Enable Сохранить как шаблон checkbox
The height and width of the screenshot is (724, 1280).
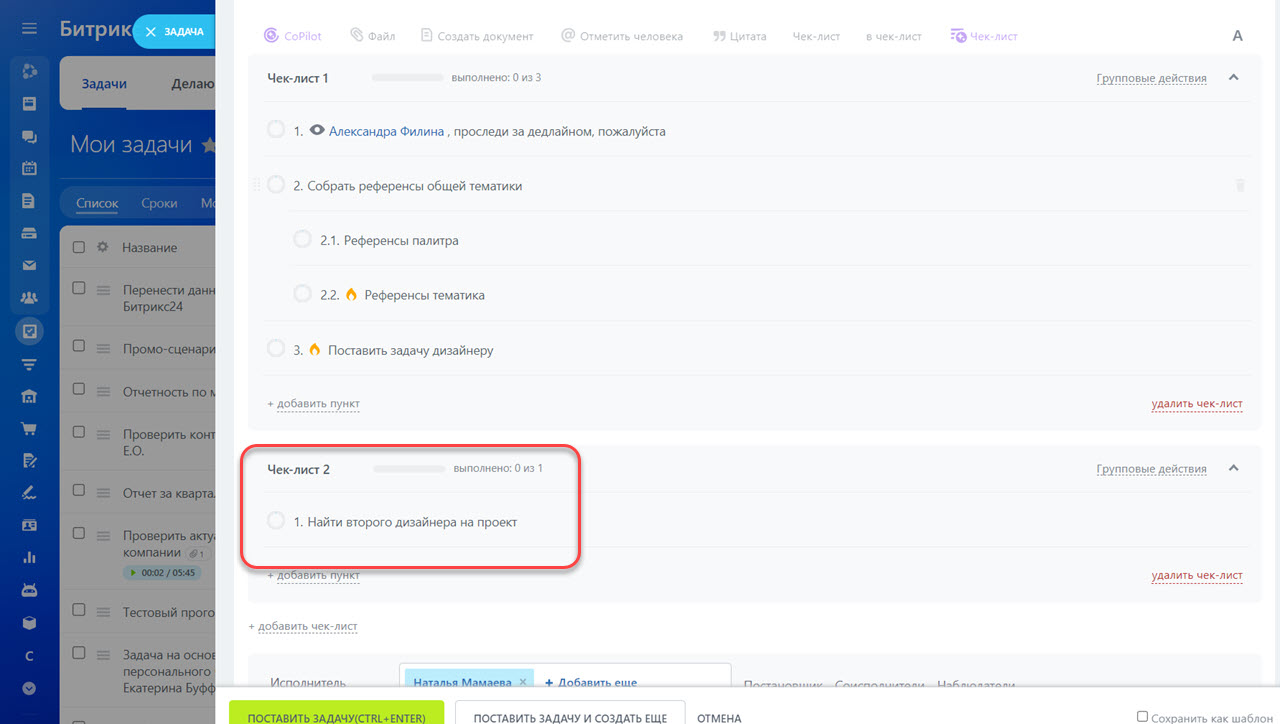1143,717
